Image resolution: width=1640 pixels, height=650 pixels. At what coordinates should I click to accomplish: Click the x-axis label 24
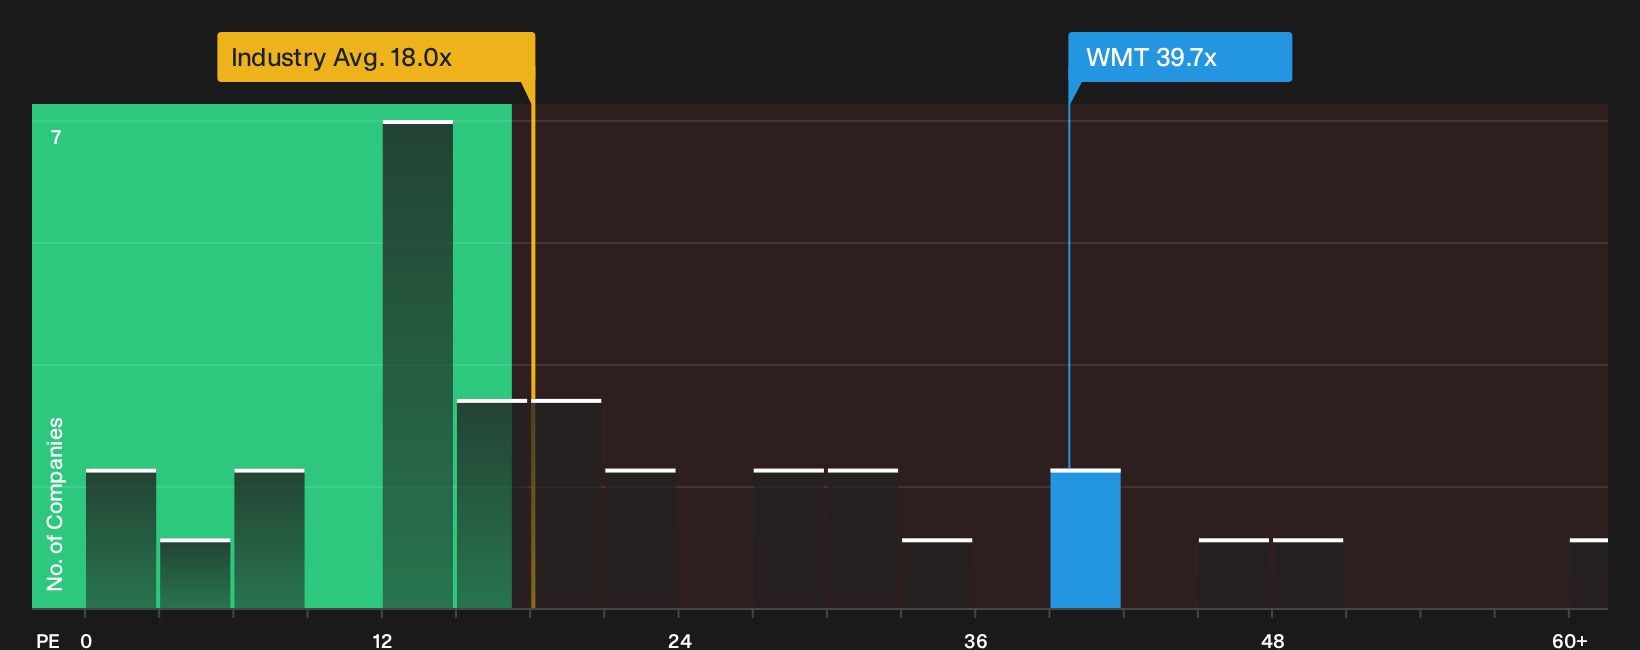pyautogui.click(x=680, y=640)
